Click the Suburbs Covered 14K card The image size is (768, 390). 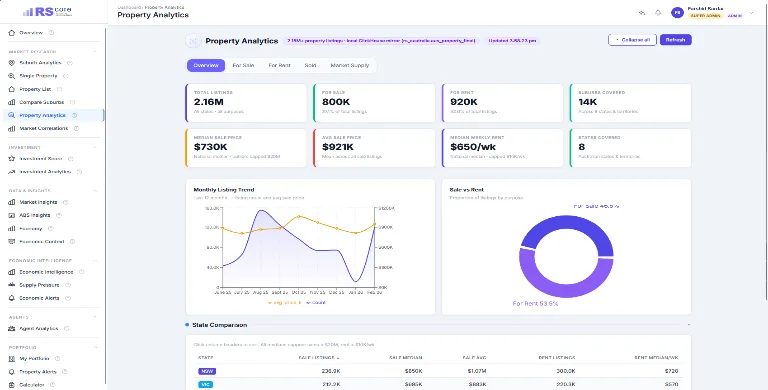click(630, 103)
